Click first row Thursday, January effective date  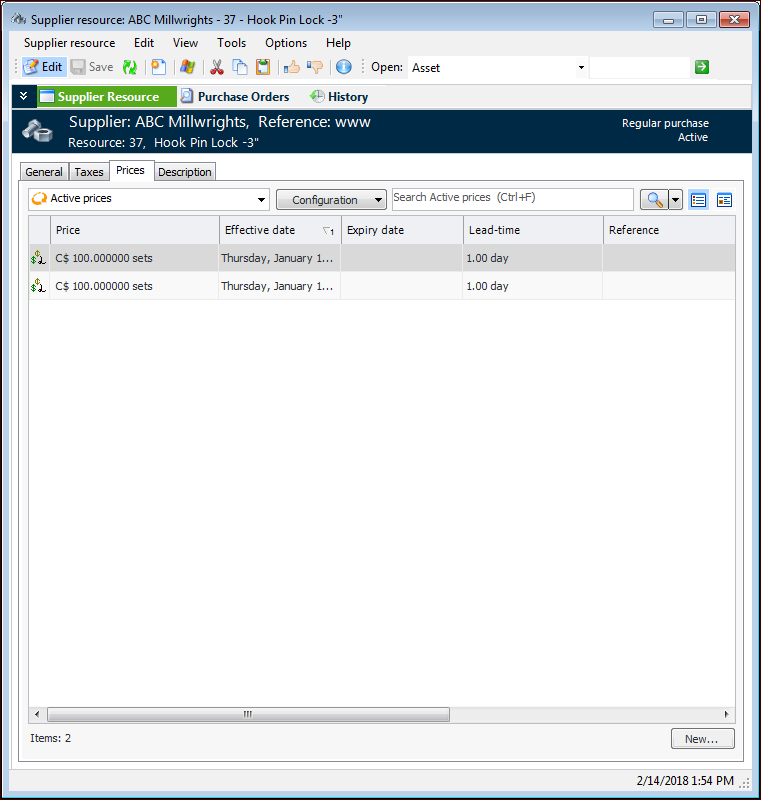(277, 258)
